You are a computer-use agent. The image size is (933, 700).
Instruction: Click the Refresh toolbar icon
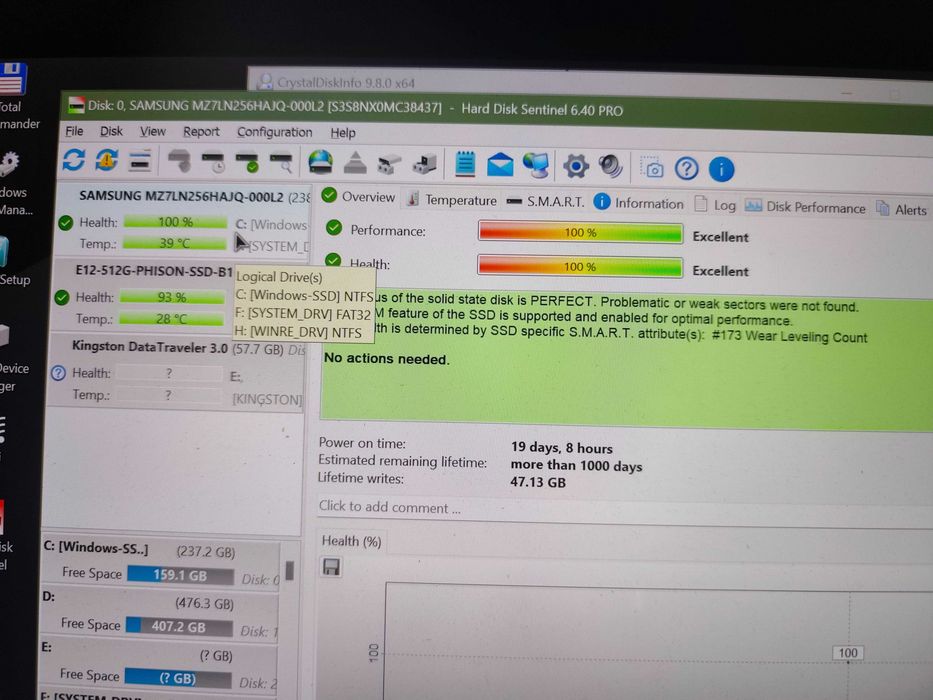point(74,160)
